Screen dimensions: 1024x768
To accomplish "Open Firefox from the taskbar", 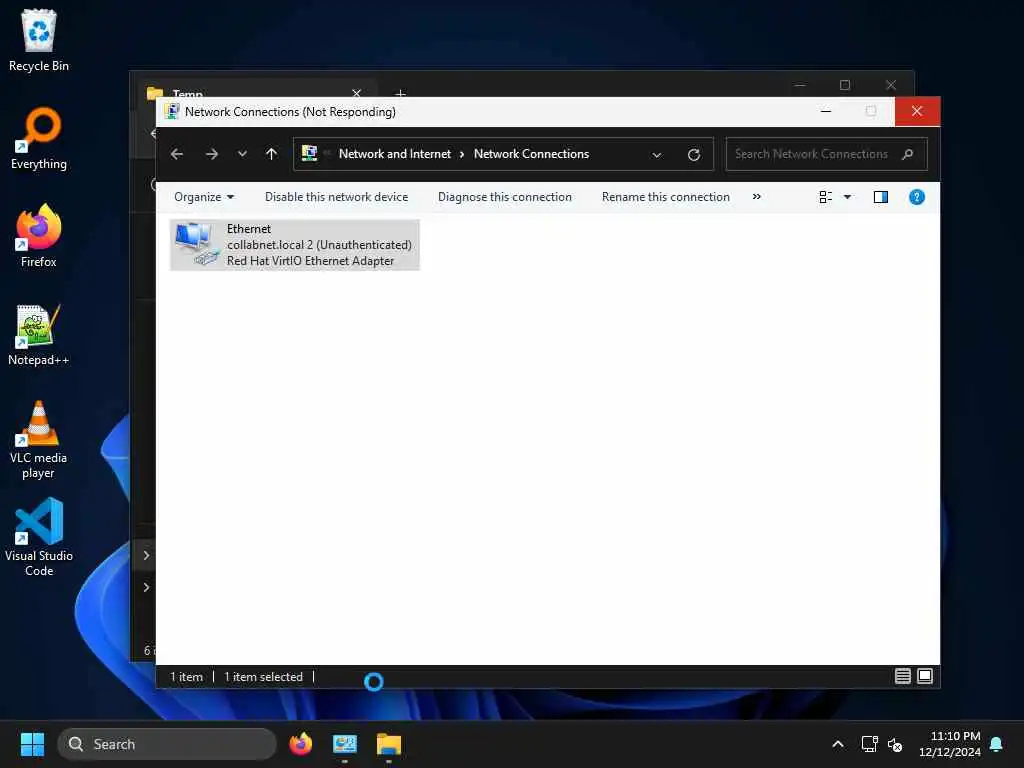I will 300,744.
